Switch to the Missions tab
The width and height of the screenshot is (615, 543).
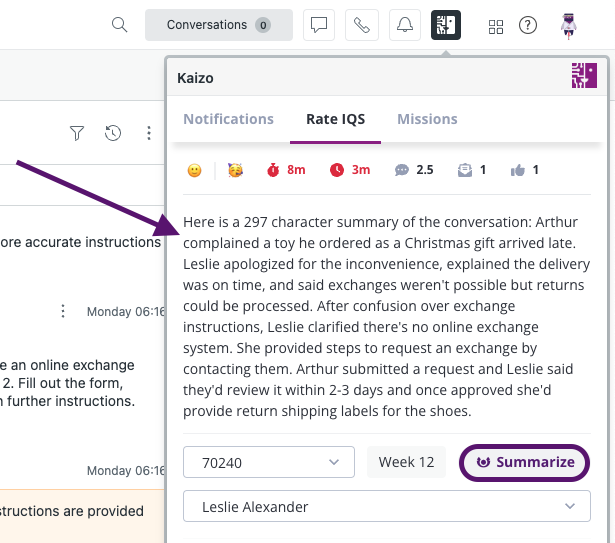(x=427, y=119)
